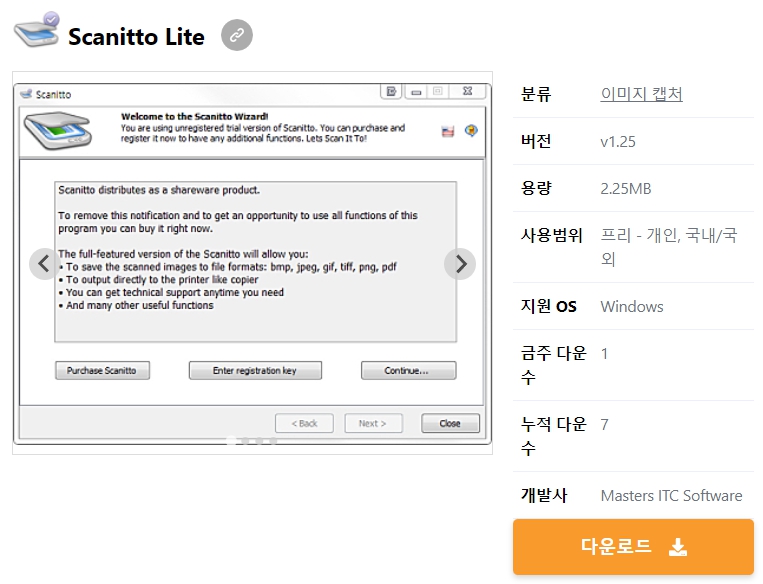Screen dimensions: 763x584
Task: Click the Close button in wizard
Action: click(x=450, y=423)
